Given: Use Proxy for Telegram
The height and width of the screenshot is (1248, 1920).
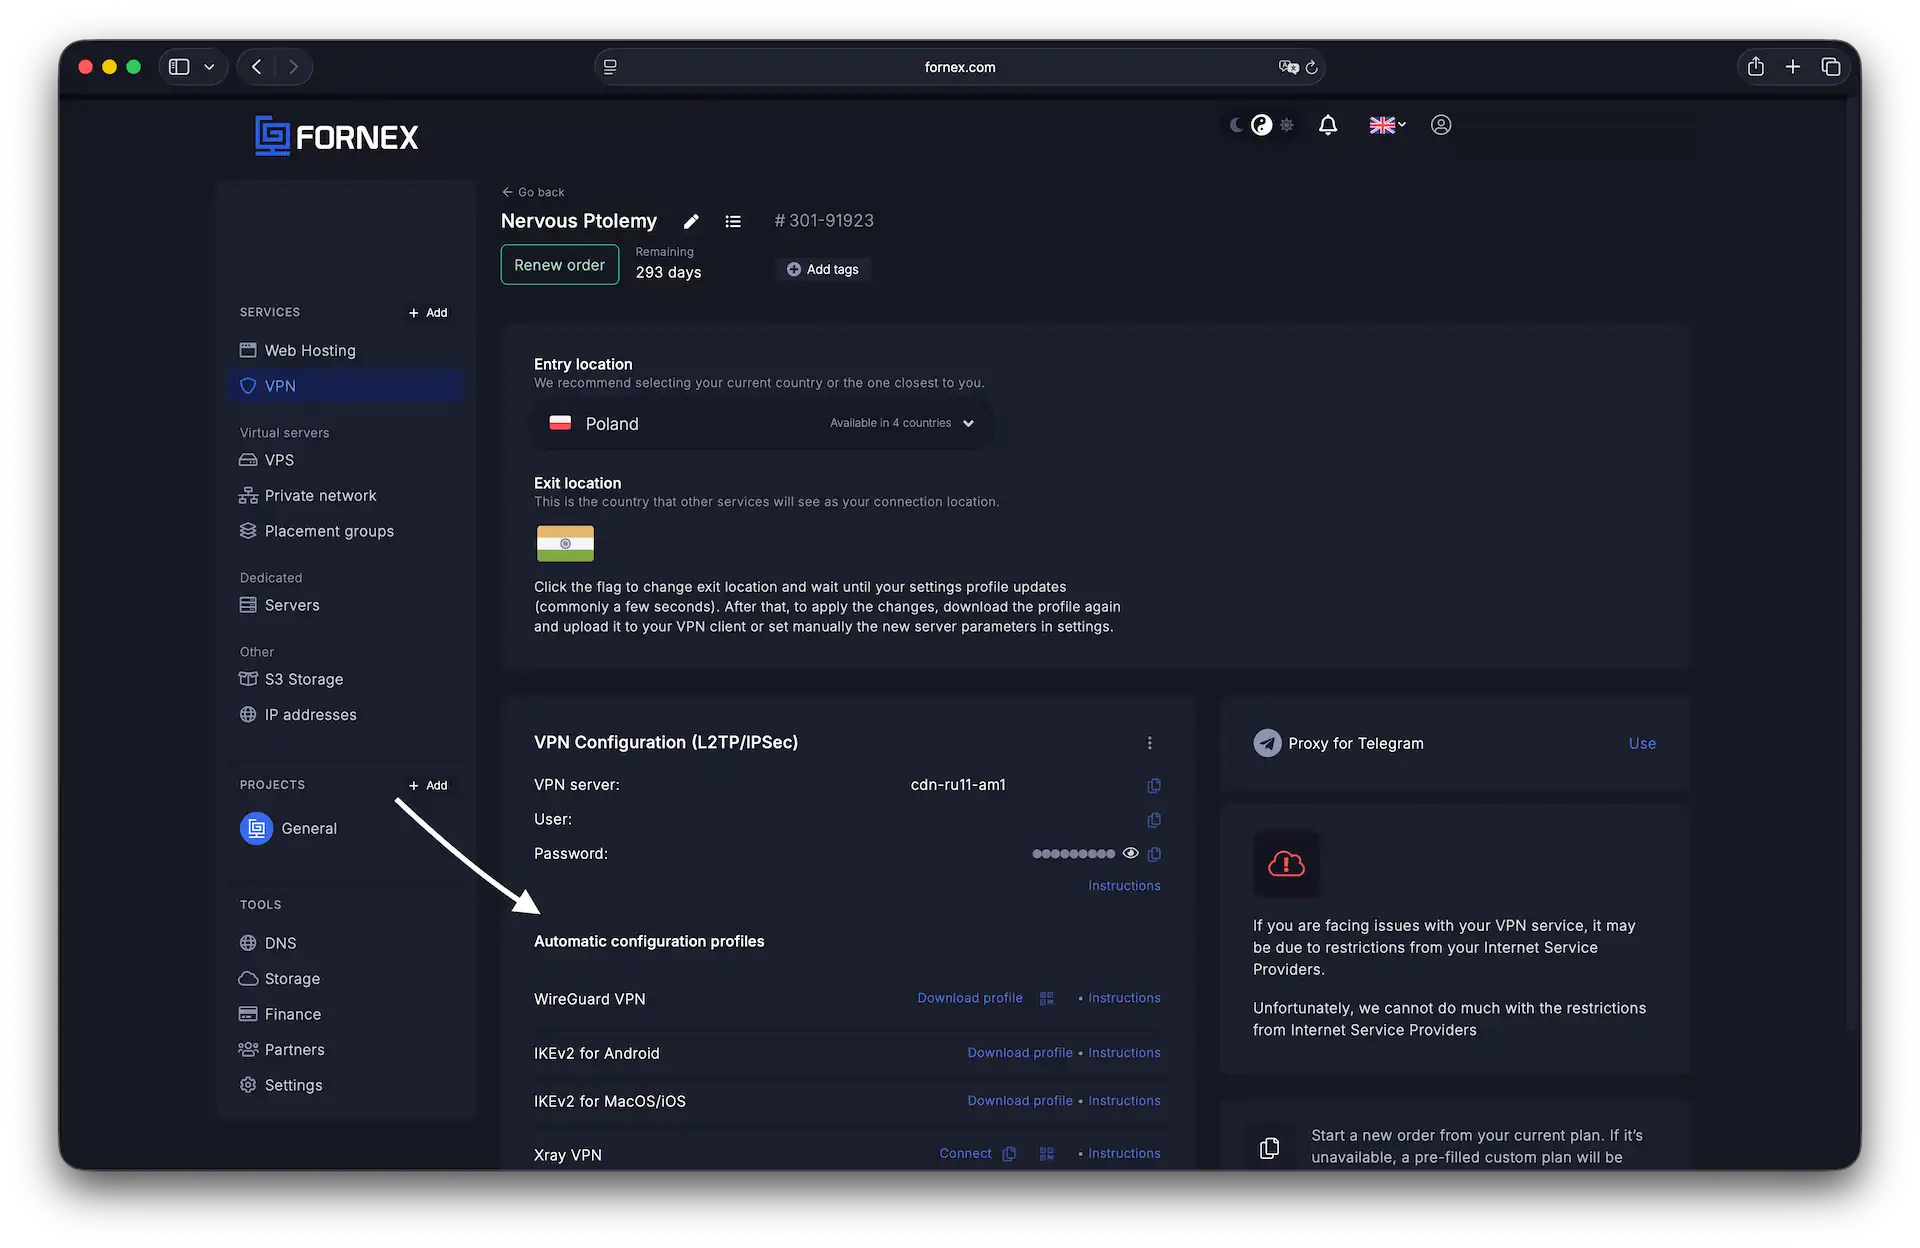Looking at the screenshot, I should tap(1642, 743).
